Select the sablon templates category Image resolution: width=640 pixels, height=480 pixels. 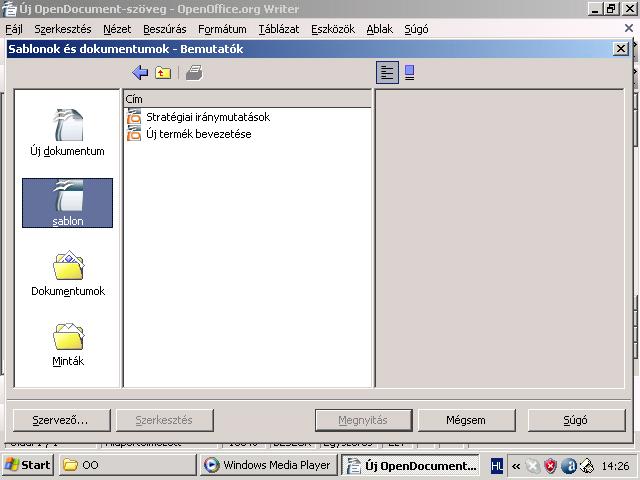67,203
